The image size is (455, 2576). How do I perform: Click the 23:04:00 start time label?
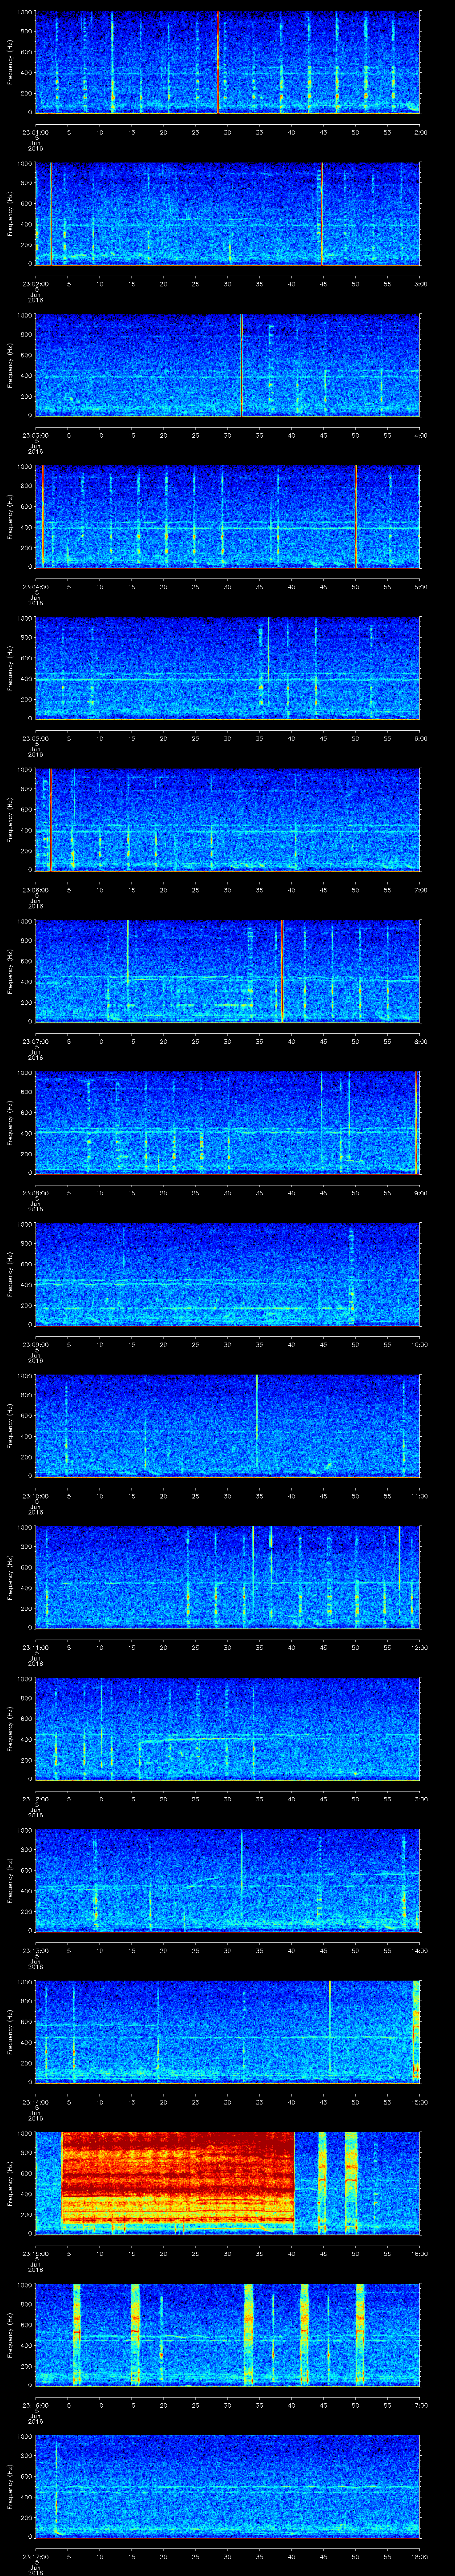[x=35, y=587]
